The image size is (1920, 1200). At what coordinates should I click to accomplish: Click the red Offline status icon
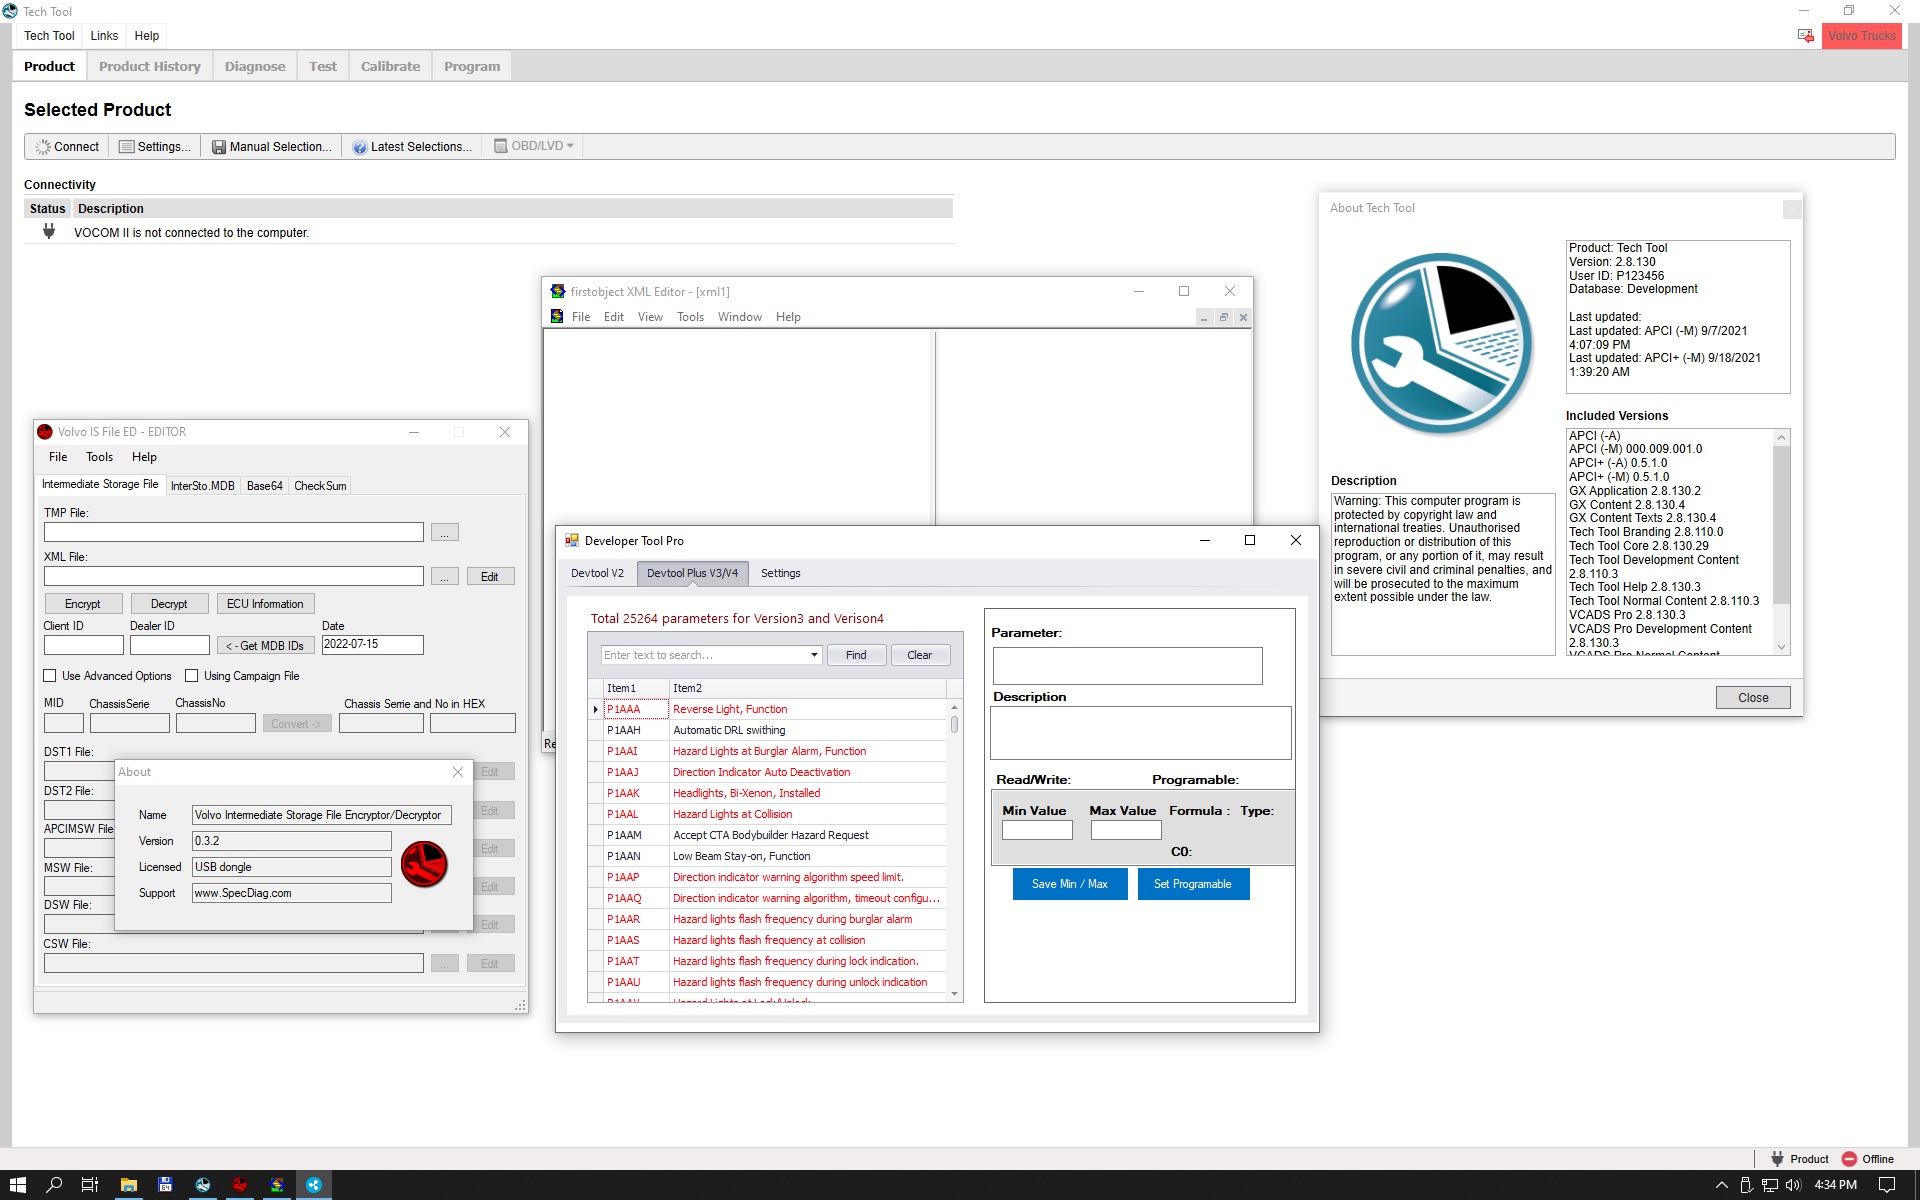point(1849,1159)
